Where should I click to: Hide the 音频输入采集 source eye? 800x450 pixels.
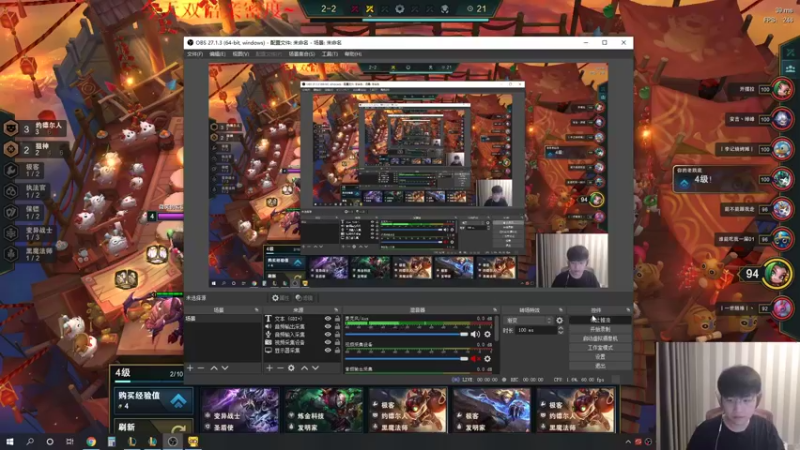(328, 335)
